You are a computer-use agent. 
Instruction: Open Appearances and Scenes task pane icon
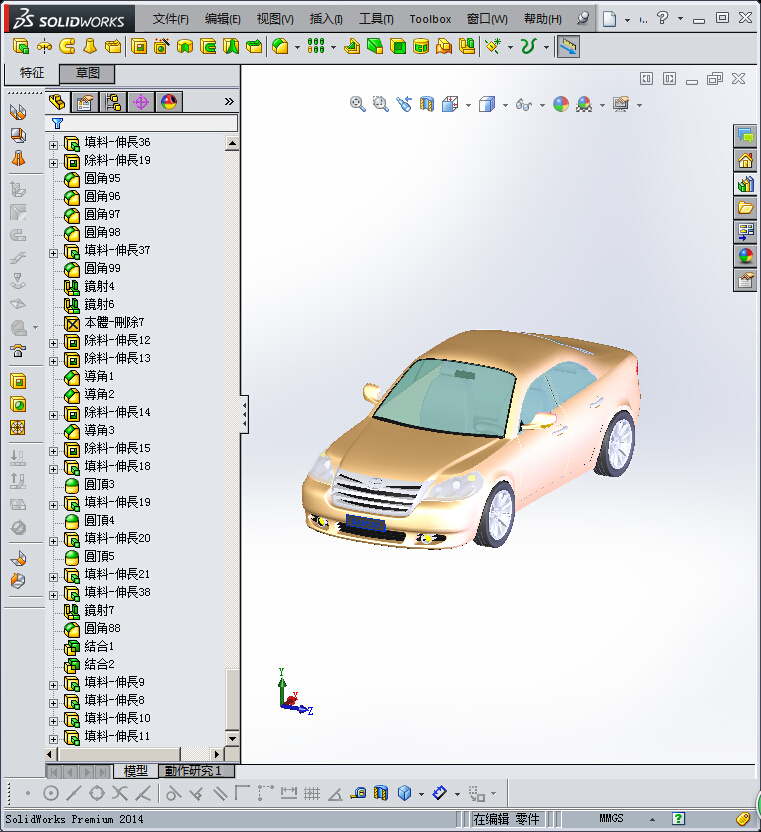point(745,256)
